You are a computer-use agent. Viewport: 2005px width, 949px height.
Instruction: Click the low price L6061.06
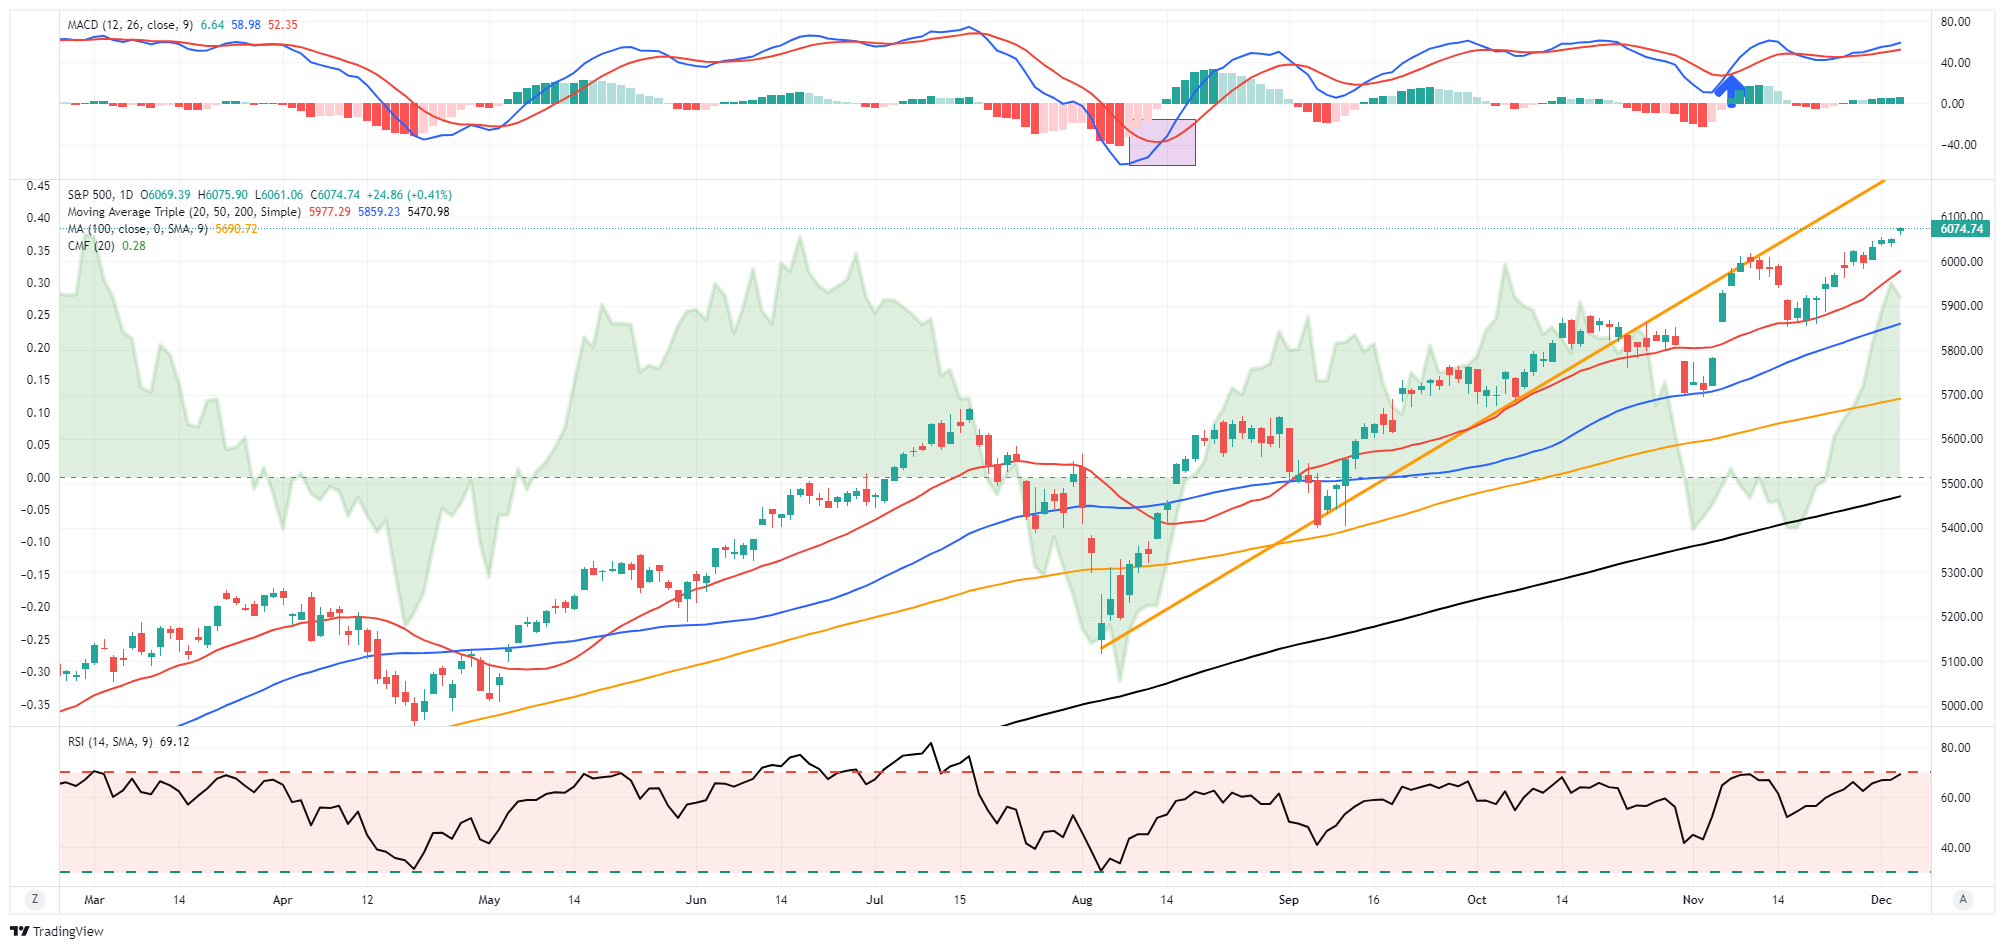(279, 195)
